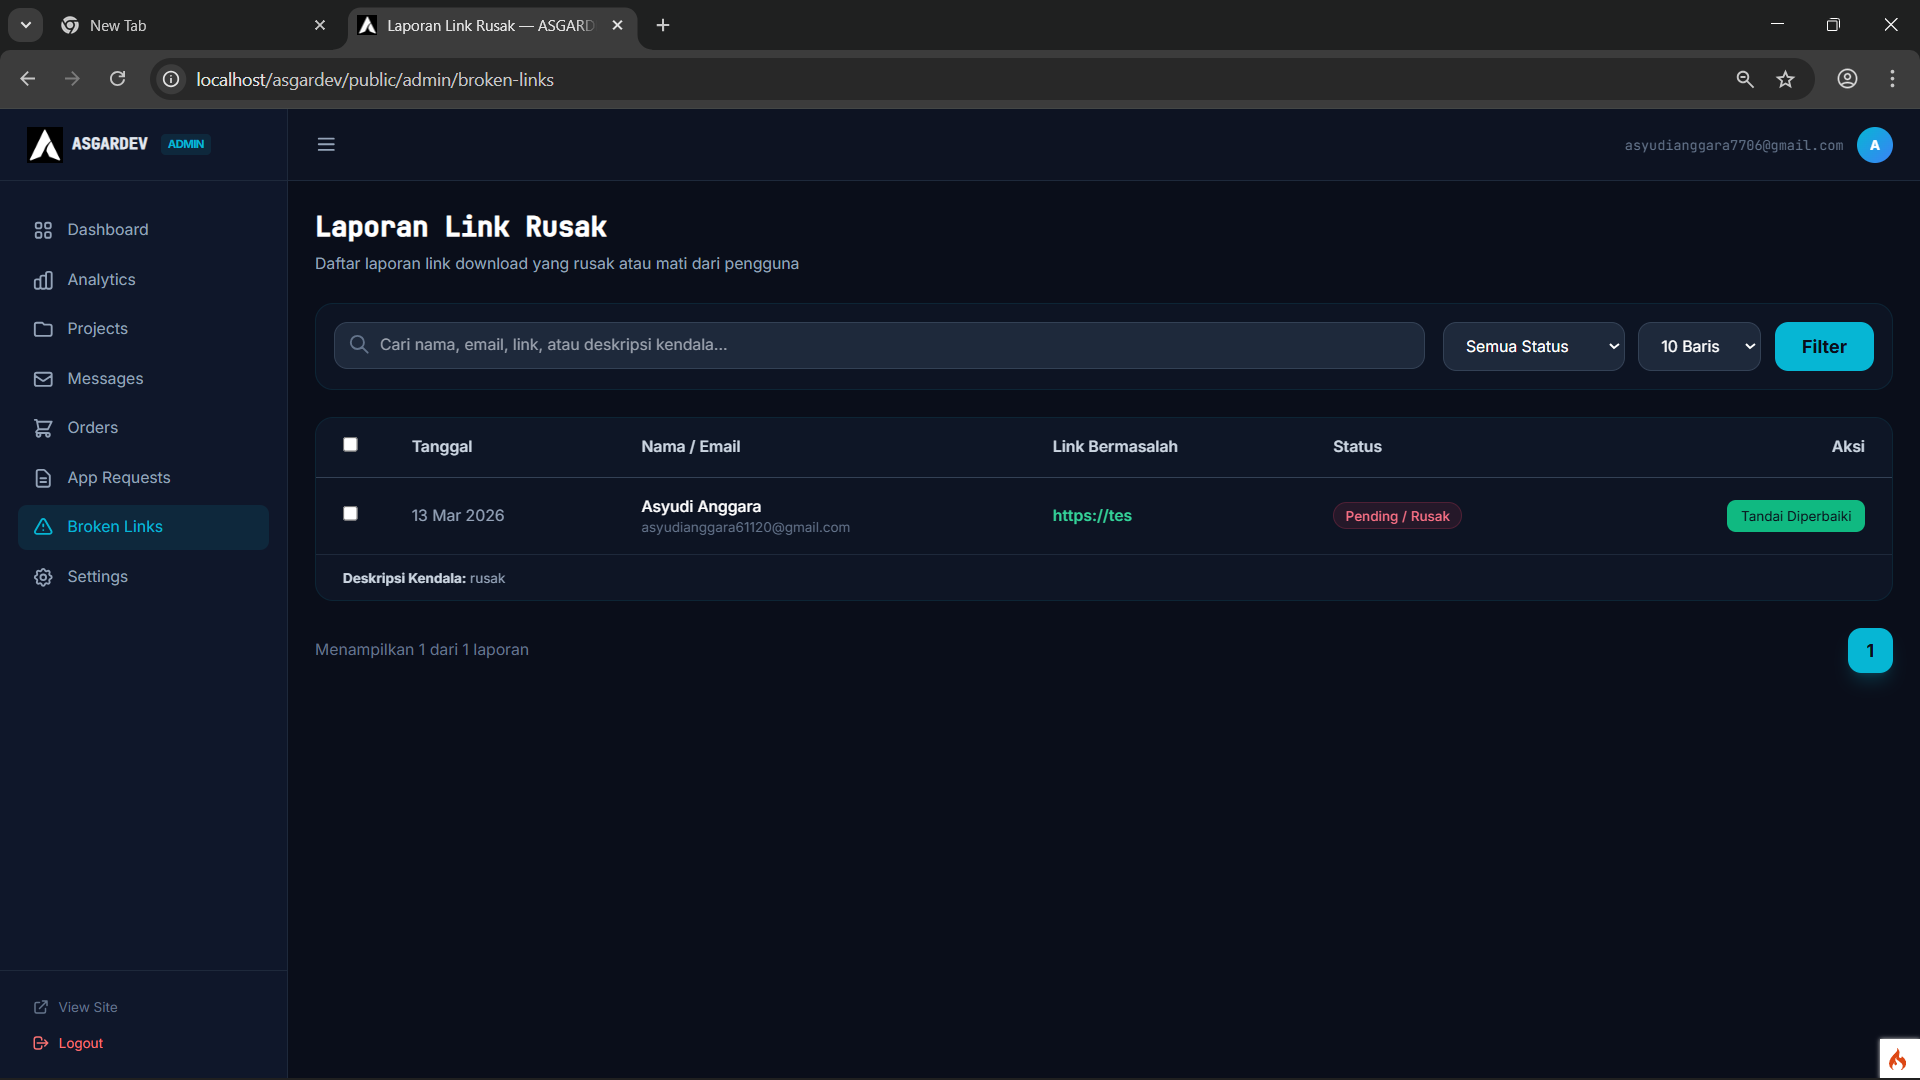This screenshot has height=1080, width=1920.
Task: Open Messages via the envelope icon
Action: (43, 379)
